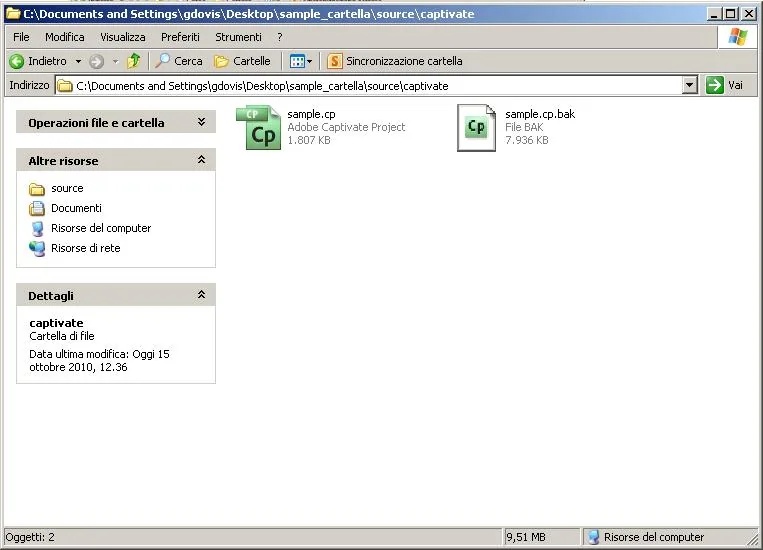
Task: Click the Altre risorse header title
Action: pyautogui.click(x=63, y=161)
